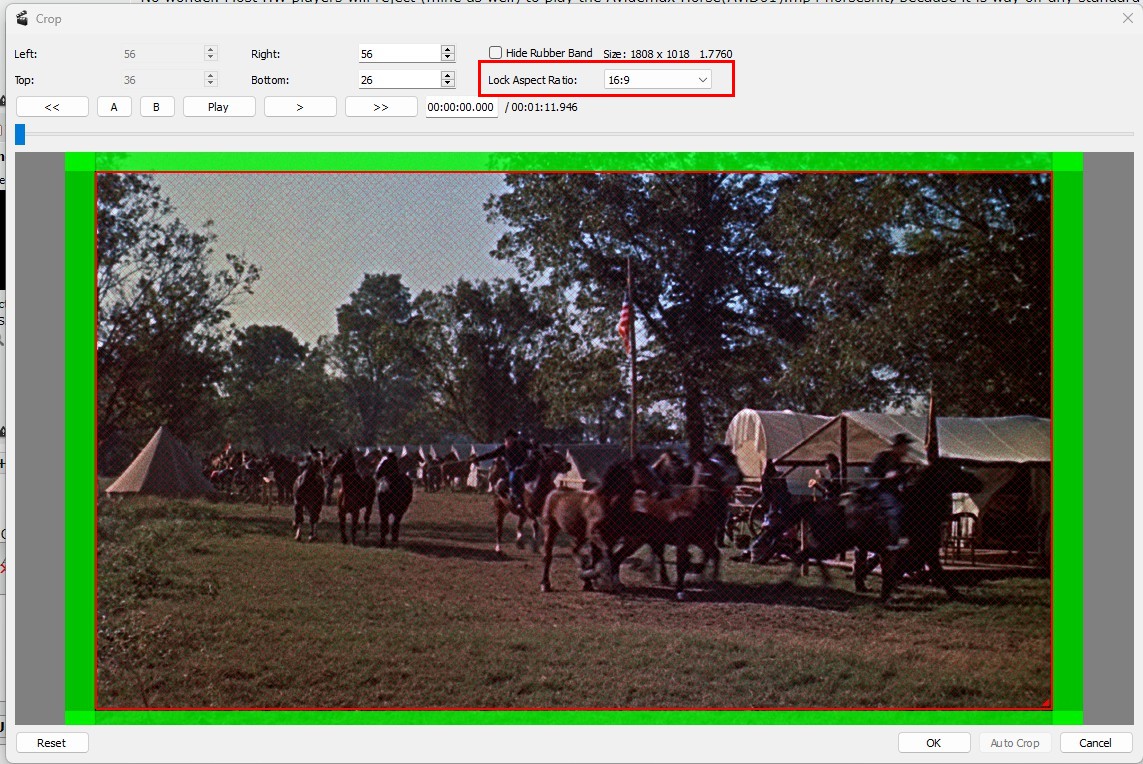The width and height of the screenshot is (1143, 764).
Task: Click inside the video preview crop area
Action: coord(573,440)
